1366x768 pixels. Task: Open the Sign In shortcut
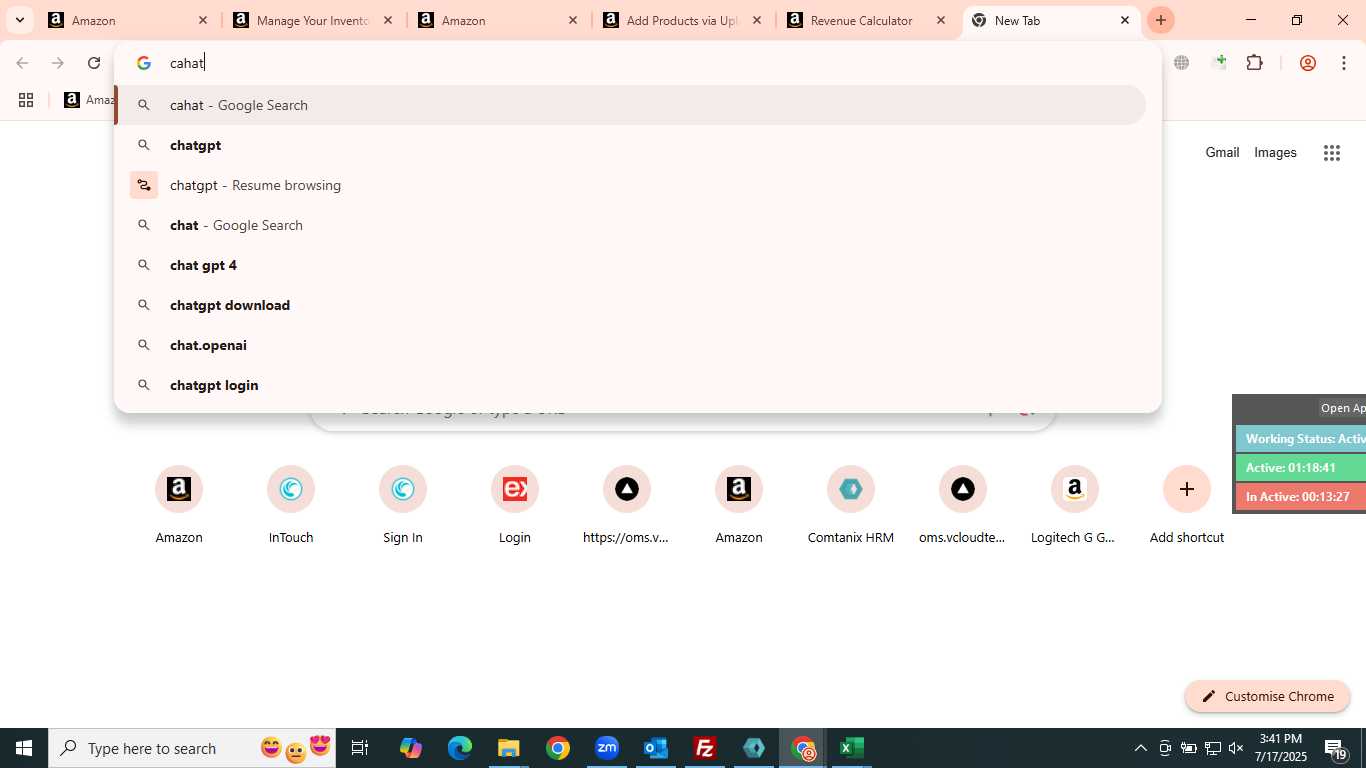click(403, 506)
